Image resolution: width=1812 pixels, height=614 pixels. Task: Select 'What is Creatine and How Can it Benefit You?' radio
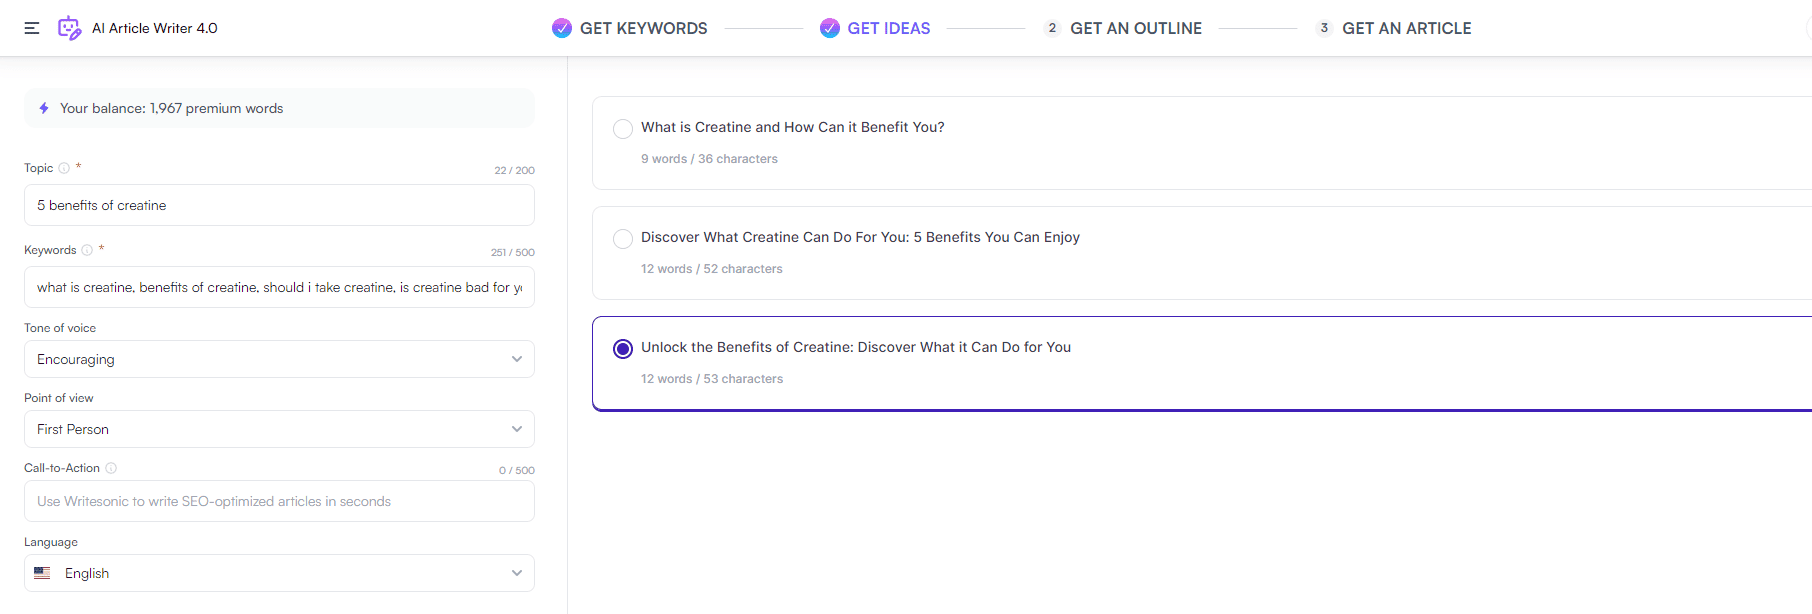pos(623,128)
